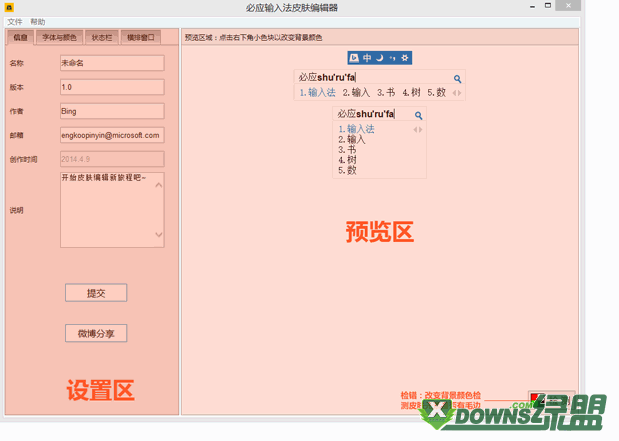This screenshot has height=441, width=619.
Task: Click the red background color block
Action: coord(536,398)
